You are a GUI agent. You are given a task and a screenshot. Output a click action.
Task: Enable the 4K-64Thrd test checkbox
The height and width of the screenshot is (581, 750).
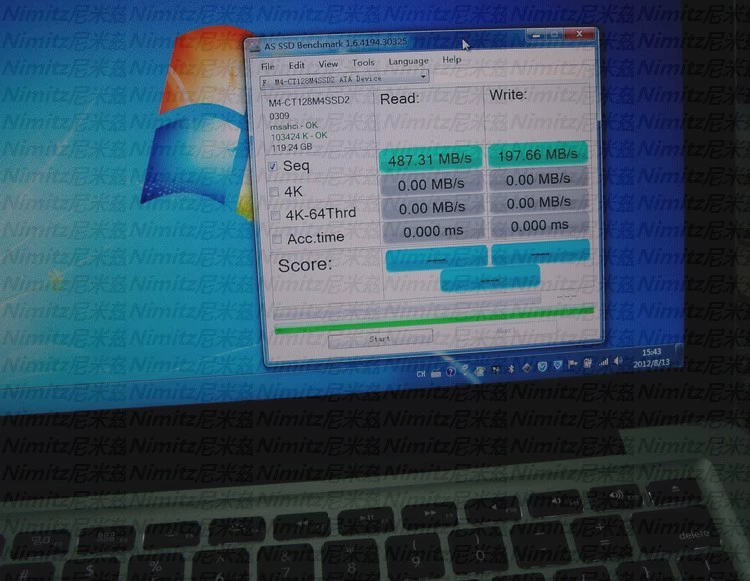[276, 214]
